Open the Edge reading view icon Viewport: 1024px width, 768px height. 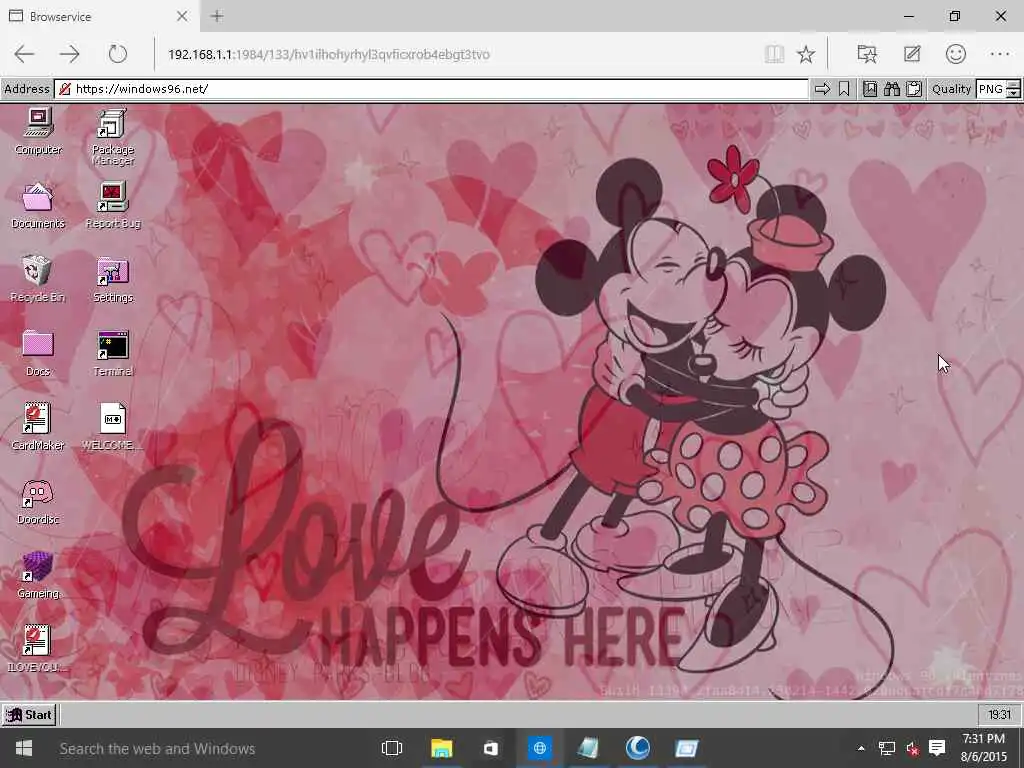775,54
